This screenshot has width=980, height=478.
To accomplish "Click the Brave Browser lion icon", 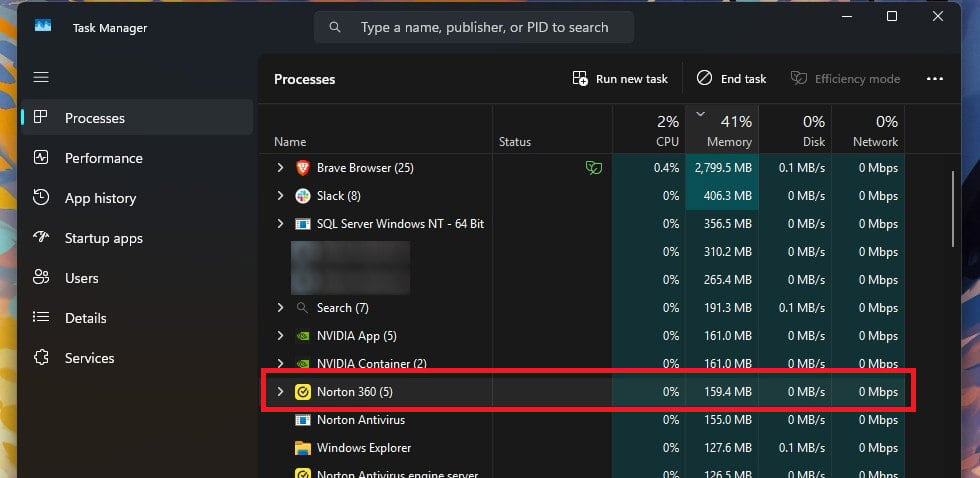I will [302, 167].
